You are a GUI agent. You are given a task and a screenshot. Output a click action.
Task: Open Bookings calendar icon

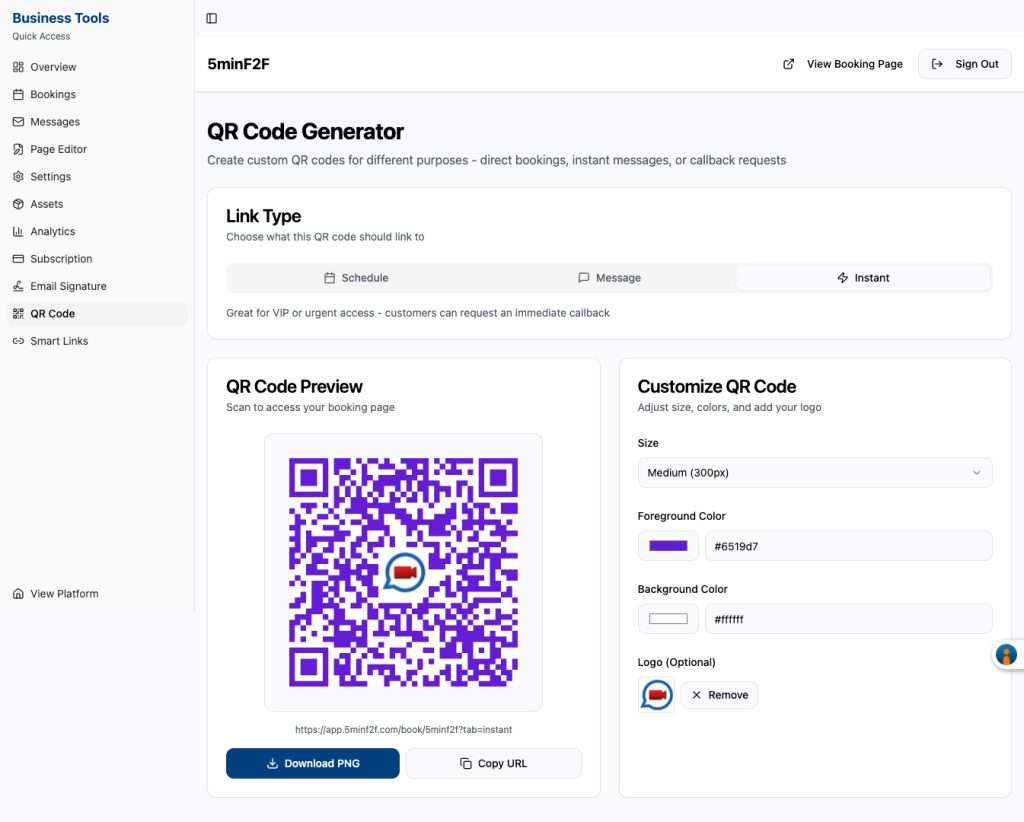(x=18, y=94)
